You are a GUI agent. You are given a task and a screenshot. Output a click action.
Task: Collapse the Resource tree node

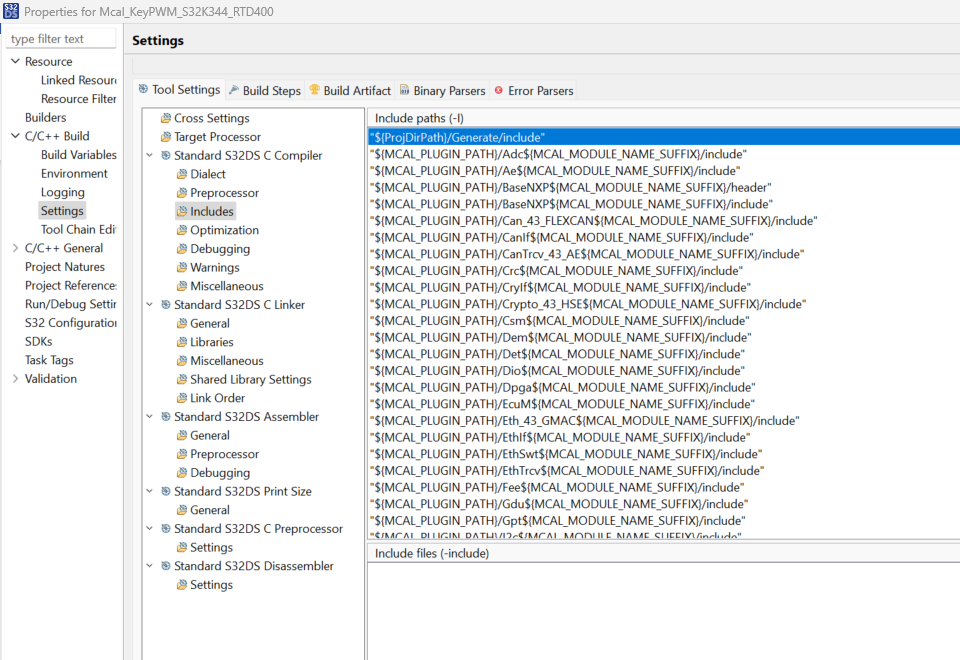tap(15, 61)
